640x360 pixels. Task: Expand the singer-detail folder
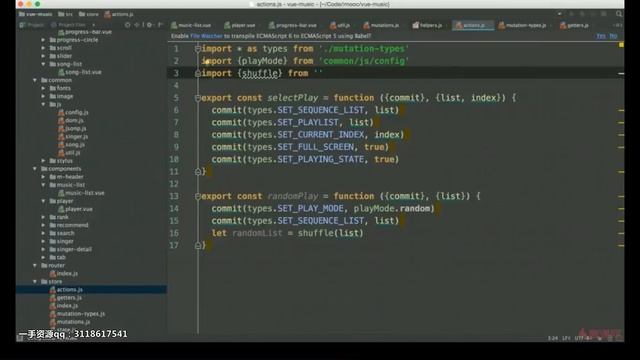43,249
